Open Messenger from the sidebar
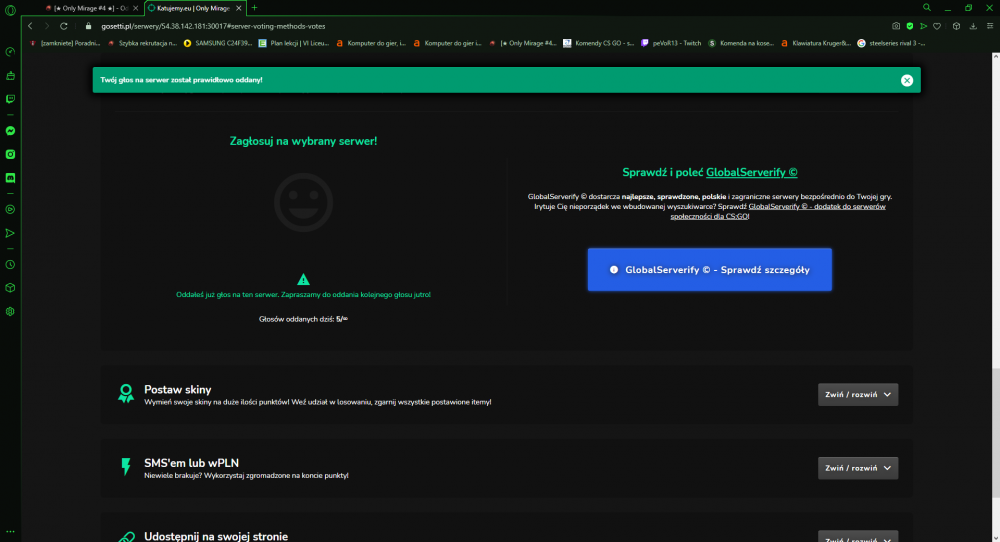This screenshot has width=1000, height=542. click(x=10, y=131)
